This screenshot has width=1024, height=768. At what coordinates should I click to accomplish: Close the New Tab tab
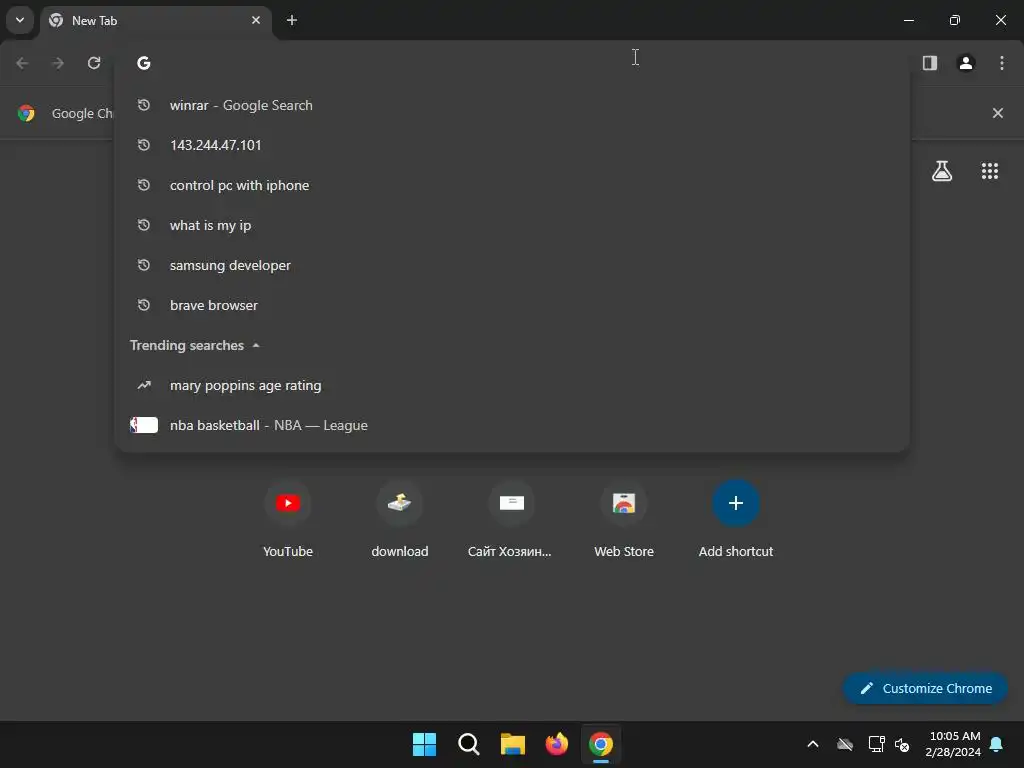pyautogui.click(x=256, y=20)
